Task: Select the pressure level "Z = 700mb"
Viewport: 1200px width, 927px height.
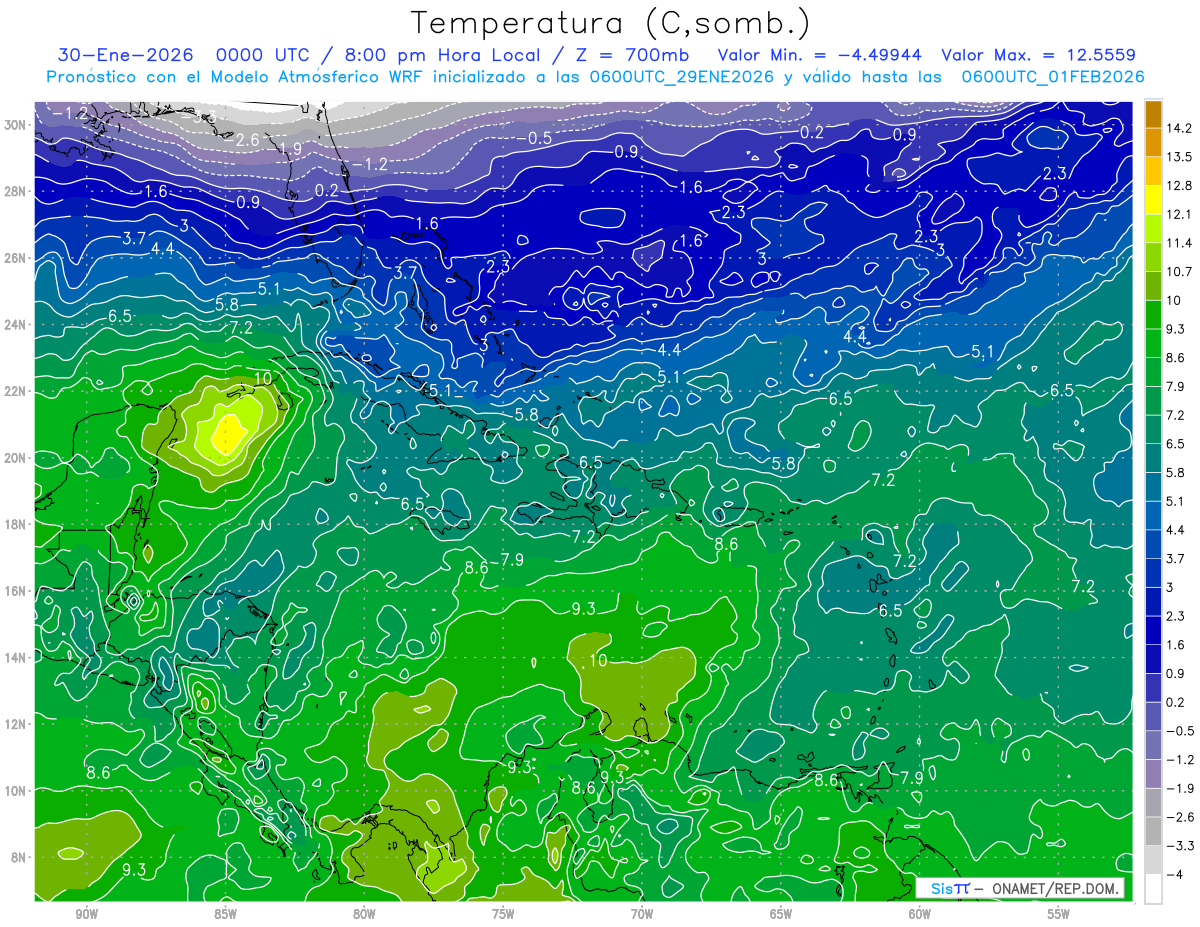Action: click(631, 55)
